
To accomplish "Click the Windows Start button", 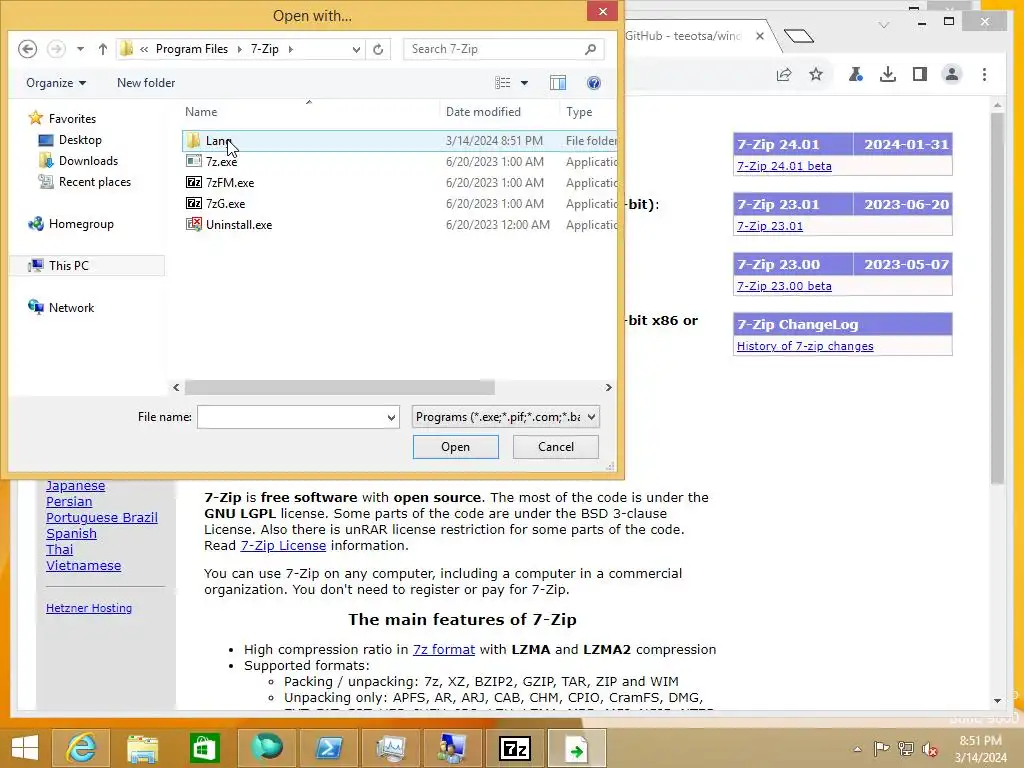I will (25, 748).
